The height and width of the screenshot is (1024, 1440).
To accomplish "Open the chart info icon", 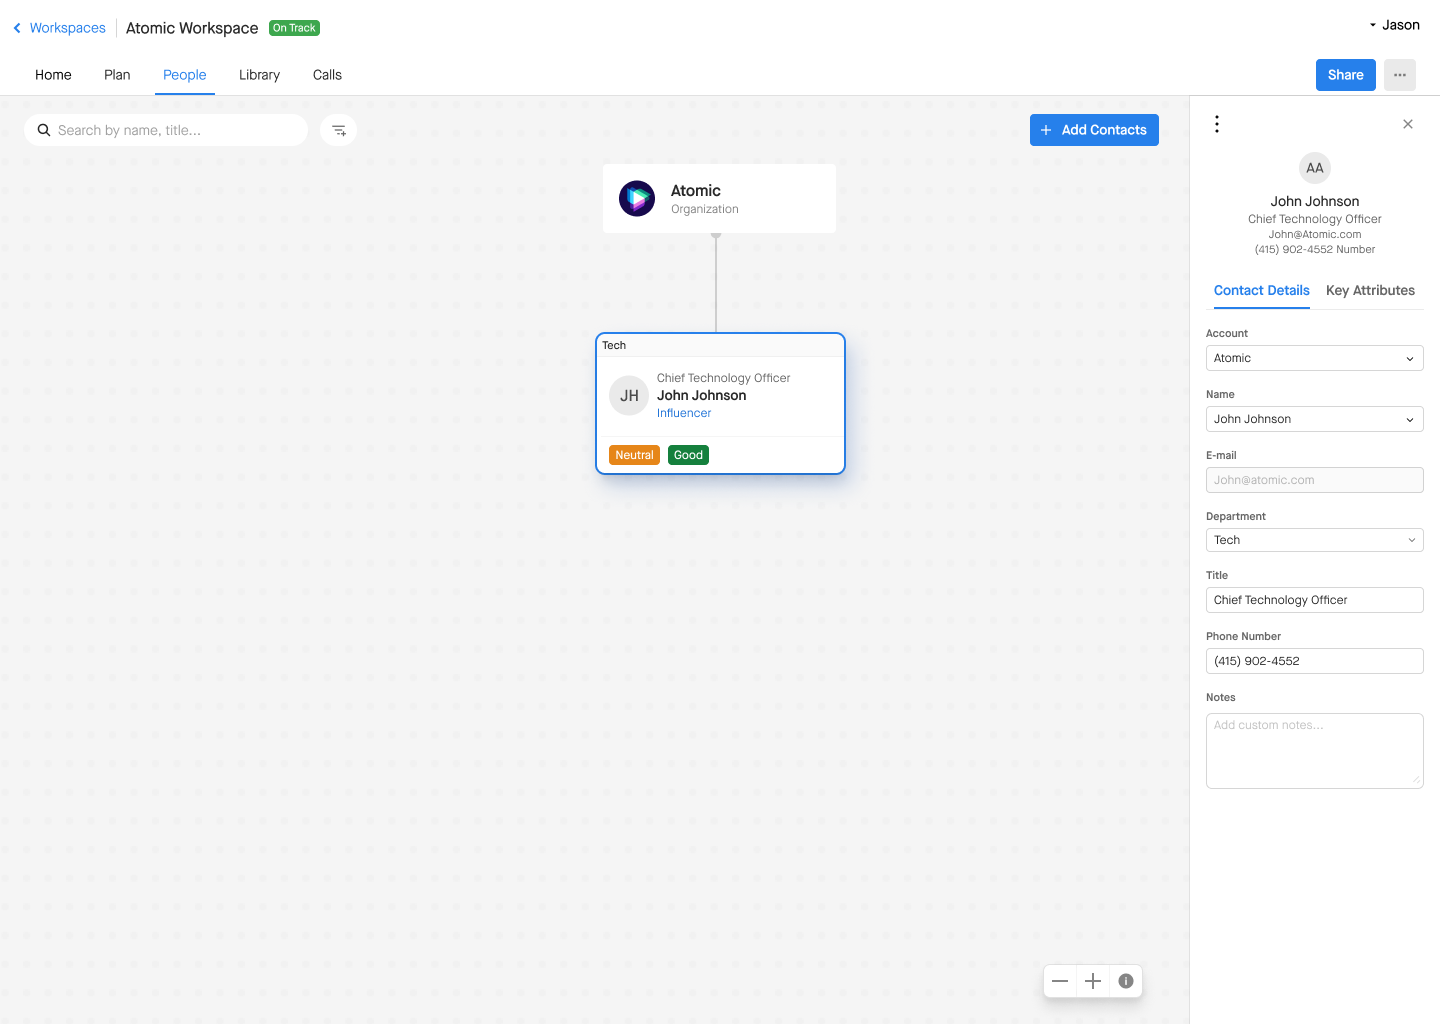I will point(1126,981).
